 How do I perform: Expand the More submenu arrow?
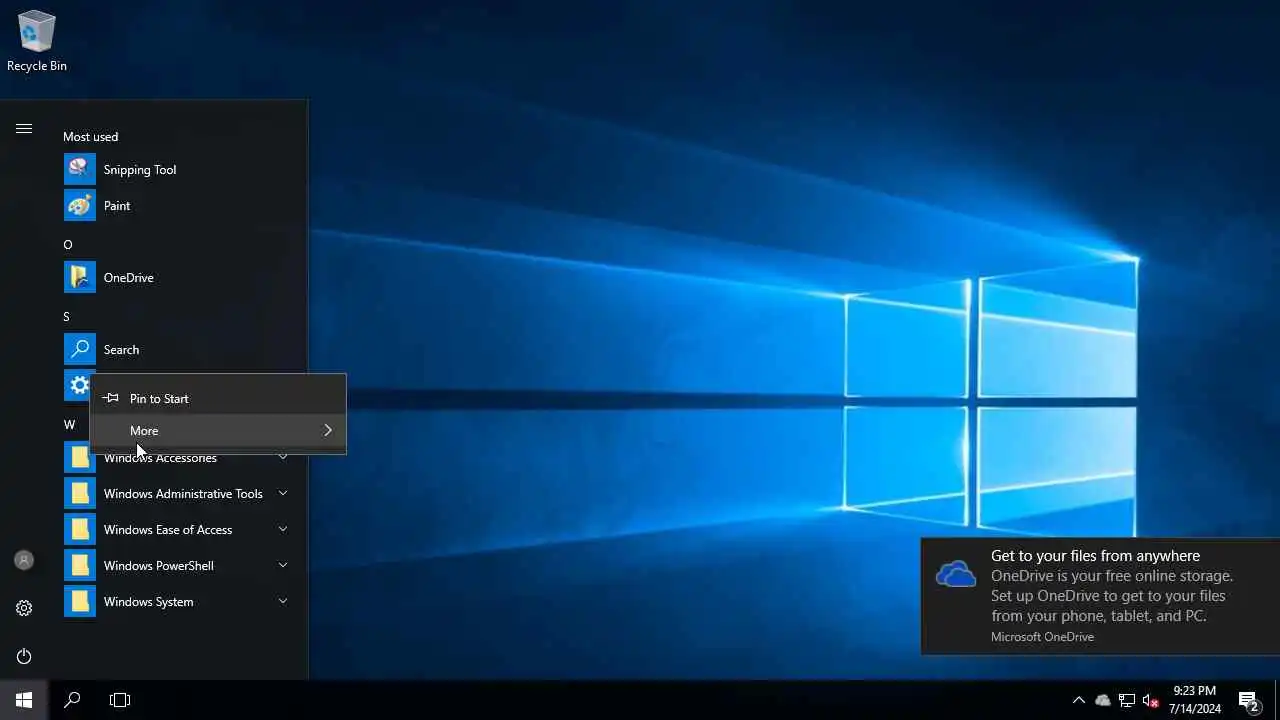[327, 430]
